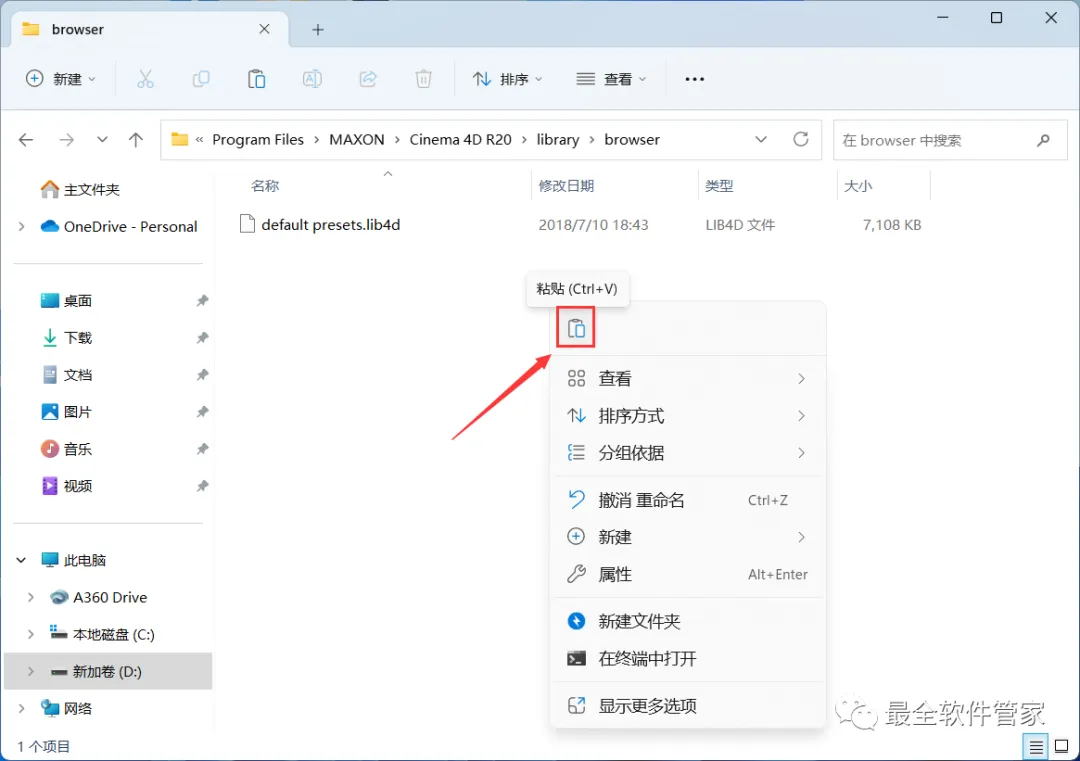Click library in breadcrumb path
Viewport: 1080px width, 761px height.
pyautogui.click(x=557, y=140)
